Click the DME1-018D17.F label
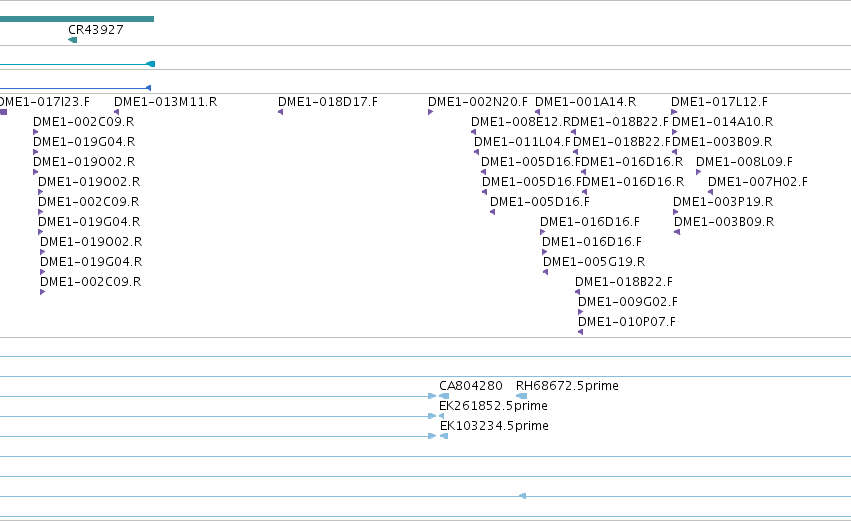Image resolution: width=851 pixels, height=521 pixels. coord(328,102)
